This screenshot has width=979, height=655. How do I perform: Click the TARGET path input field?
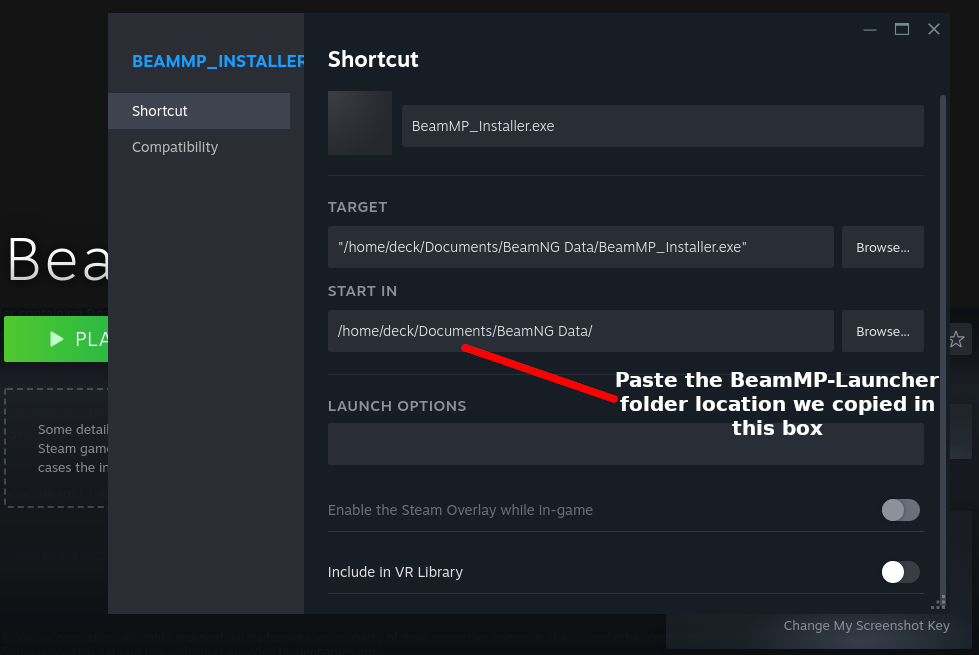click(x=581, y=247)
